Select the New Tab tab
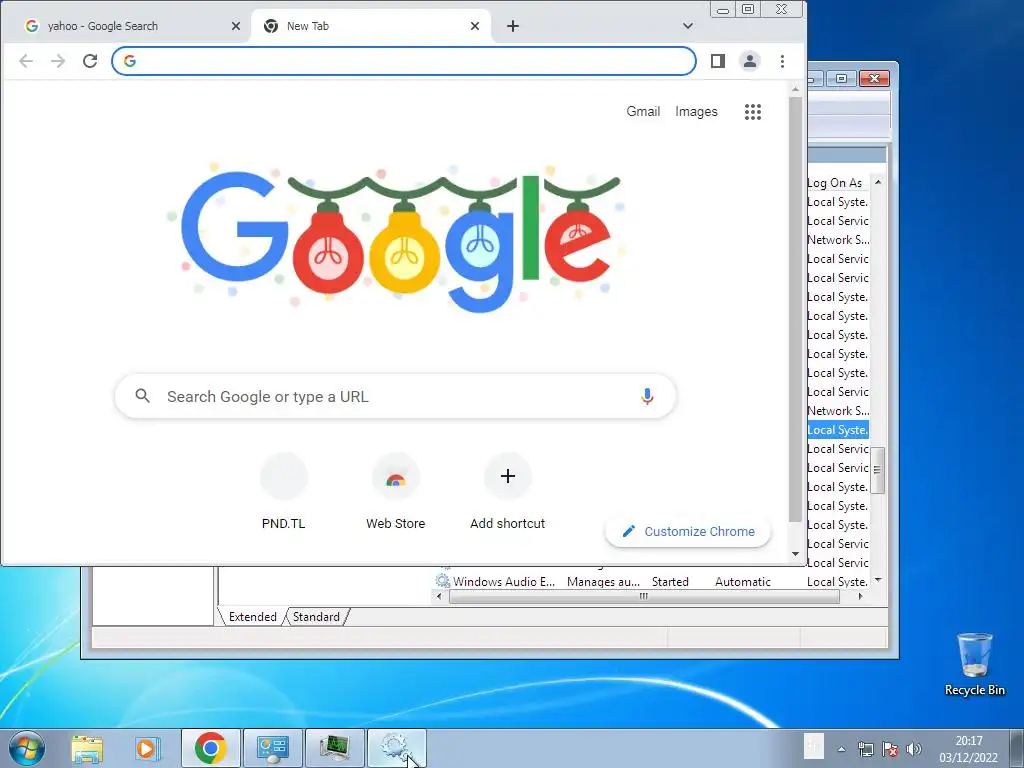This screenshot has height=768, width=1024. pos(370,26)
